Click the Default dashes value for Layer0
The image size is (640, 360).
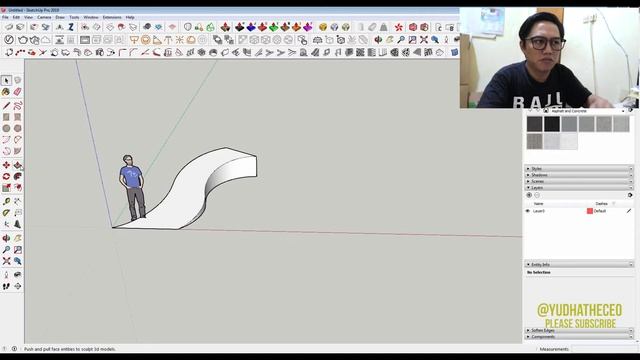coord(600,211)
